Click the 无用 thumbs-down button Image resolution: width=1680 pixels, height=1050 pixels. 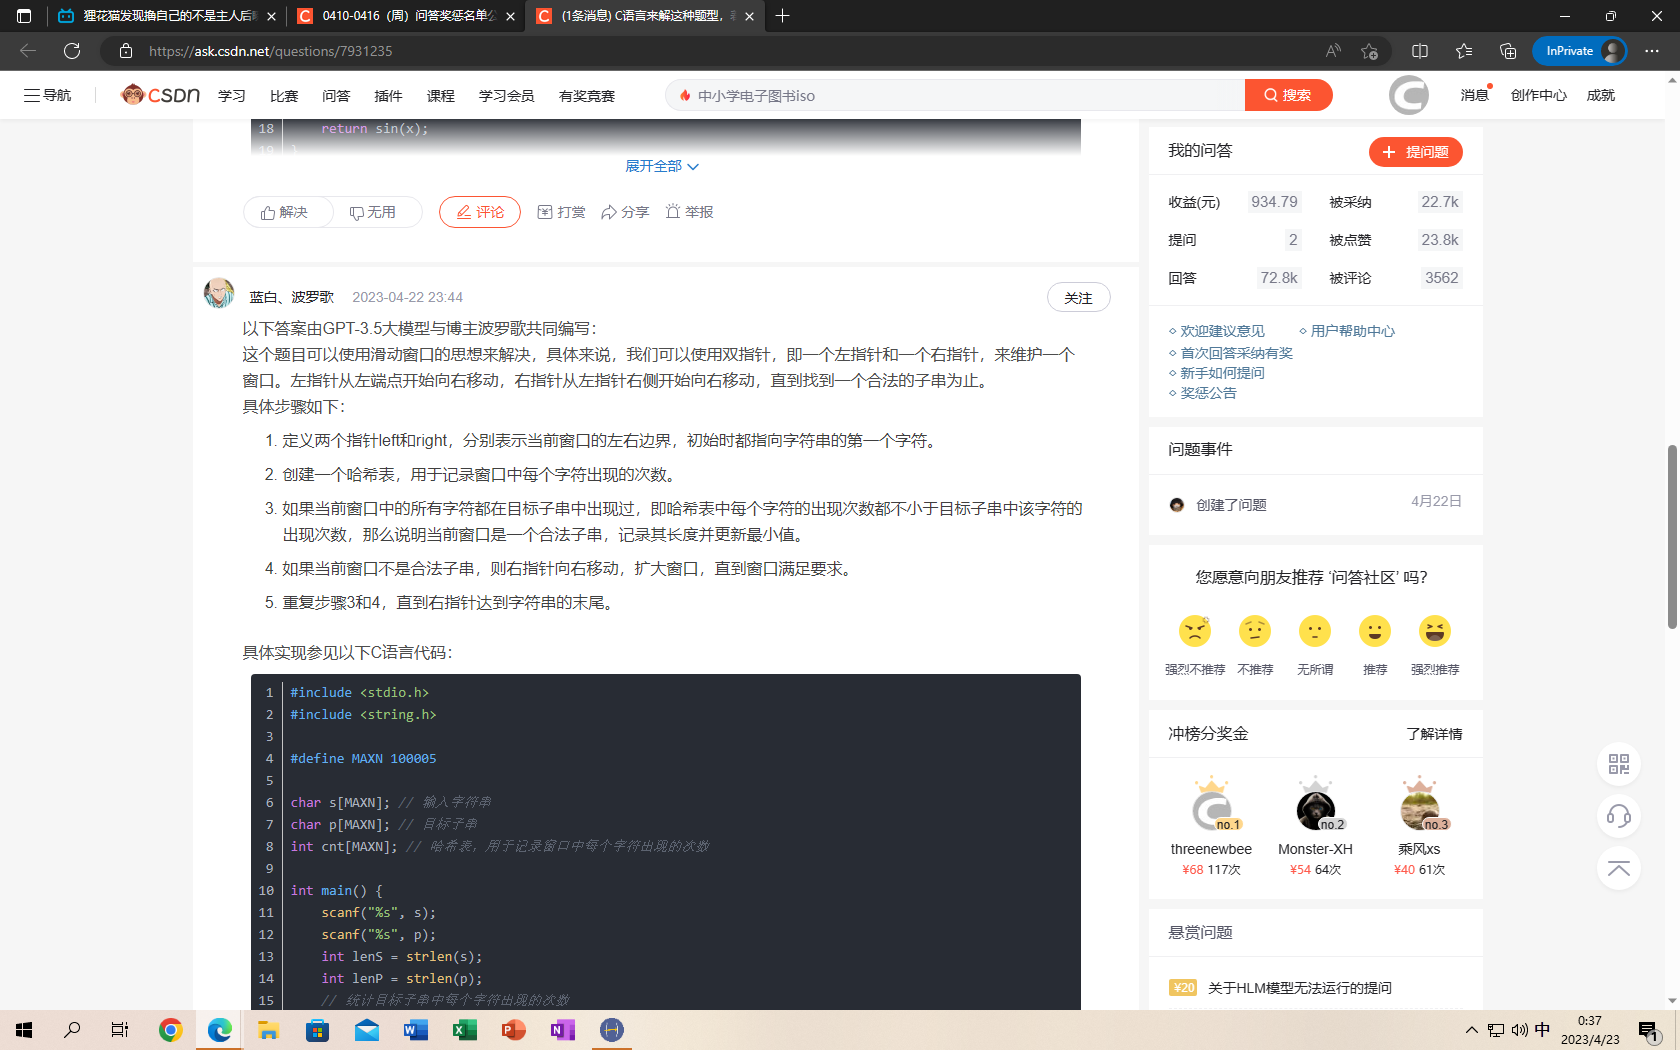[373, 212]
